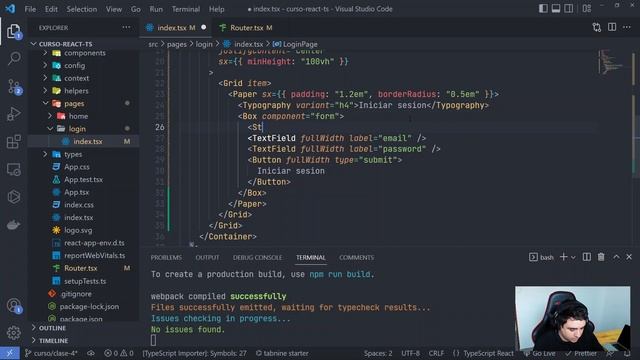
Task: Kill terminal with trash icon
Action: pyautogui.click(x=601, y=257)
